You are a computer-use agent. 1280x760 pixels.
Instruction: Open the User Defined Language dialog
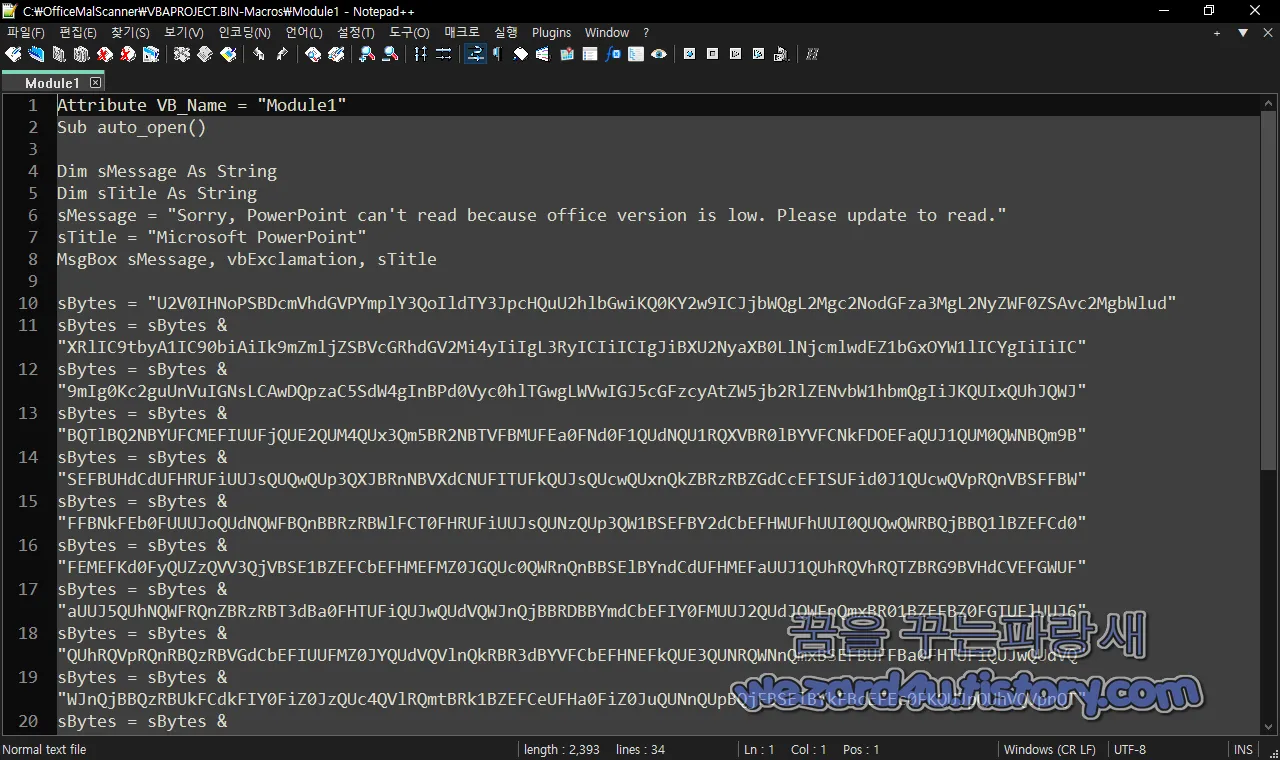click(x=543, y=54)
